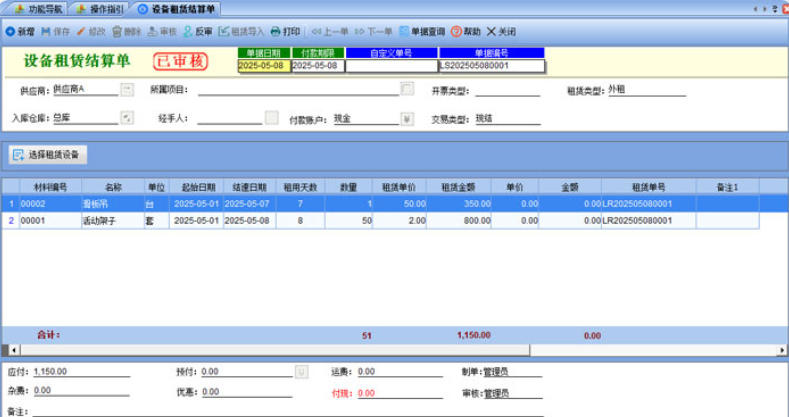Click the 反审 (Un-audit) toolbar icon
The width and height of the screenshot is (789, 417).
[x=197, y=32]
